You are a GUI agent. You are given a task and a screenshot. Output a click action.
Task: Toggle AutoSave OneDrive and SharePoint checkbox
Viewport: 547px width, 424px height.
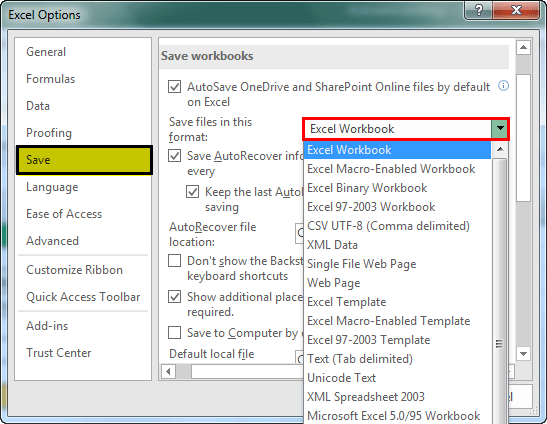coord(174,87)
